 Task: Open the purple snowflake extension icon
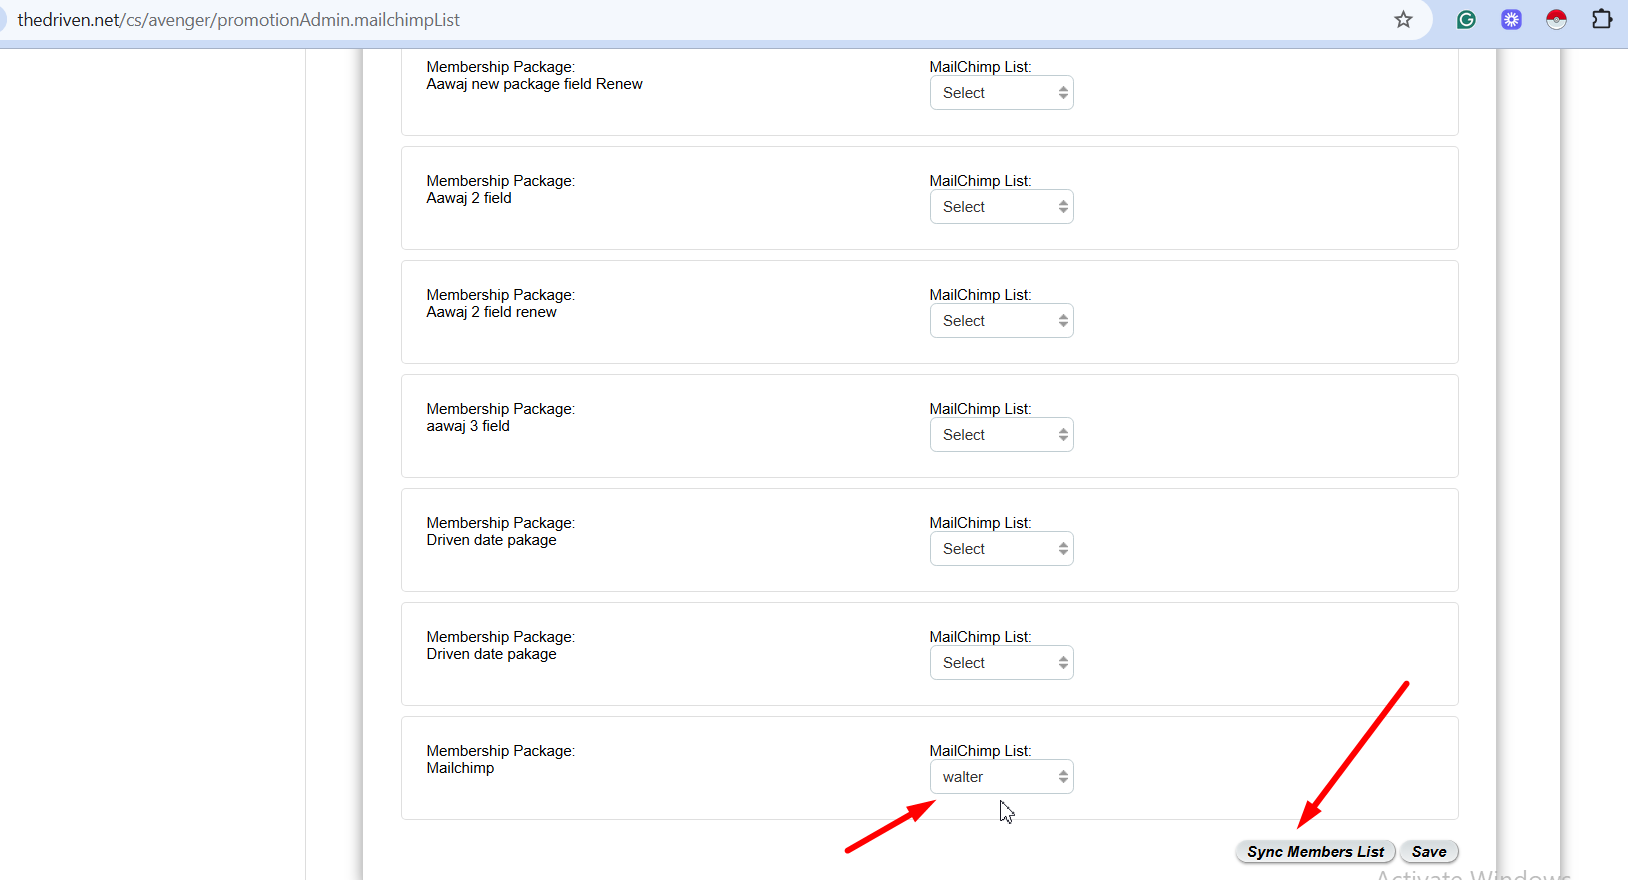point(1511,20)
